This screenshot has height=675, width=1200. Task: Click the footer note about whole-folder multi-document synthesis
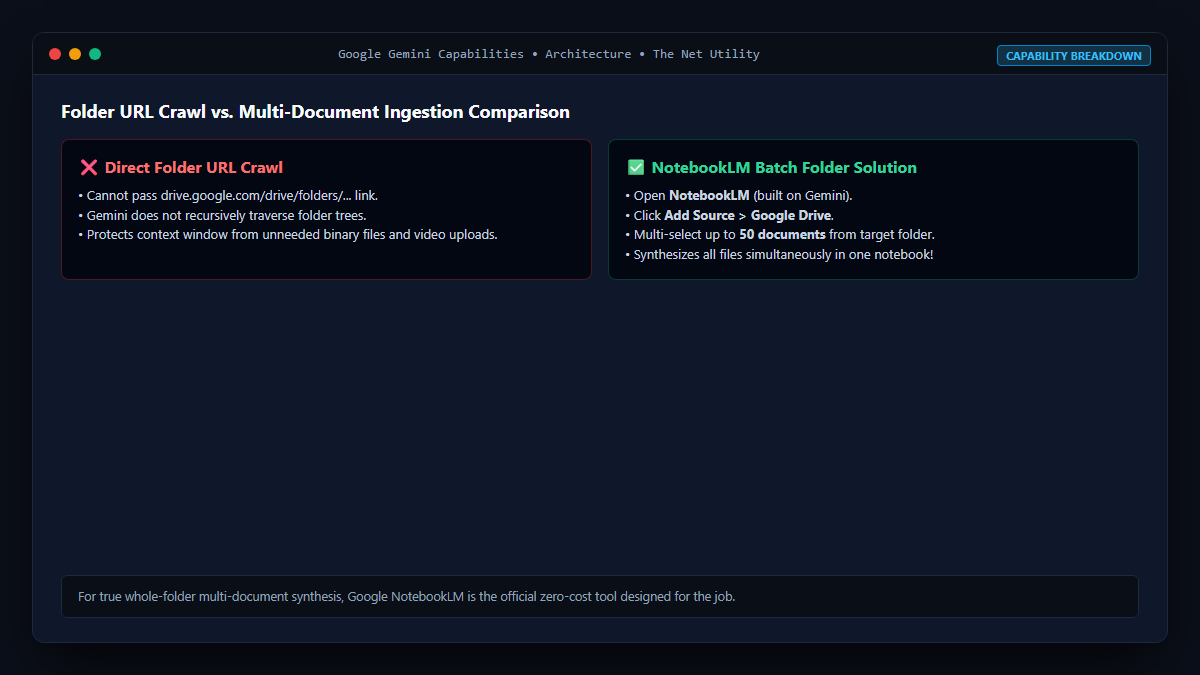(600, 597)
